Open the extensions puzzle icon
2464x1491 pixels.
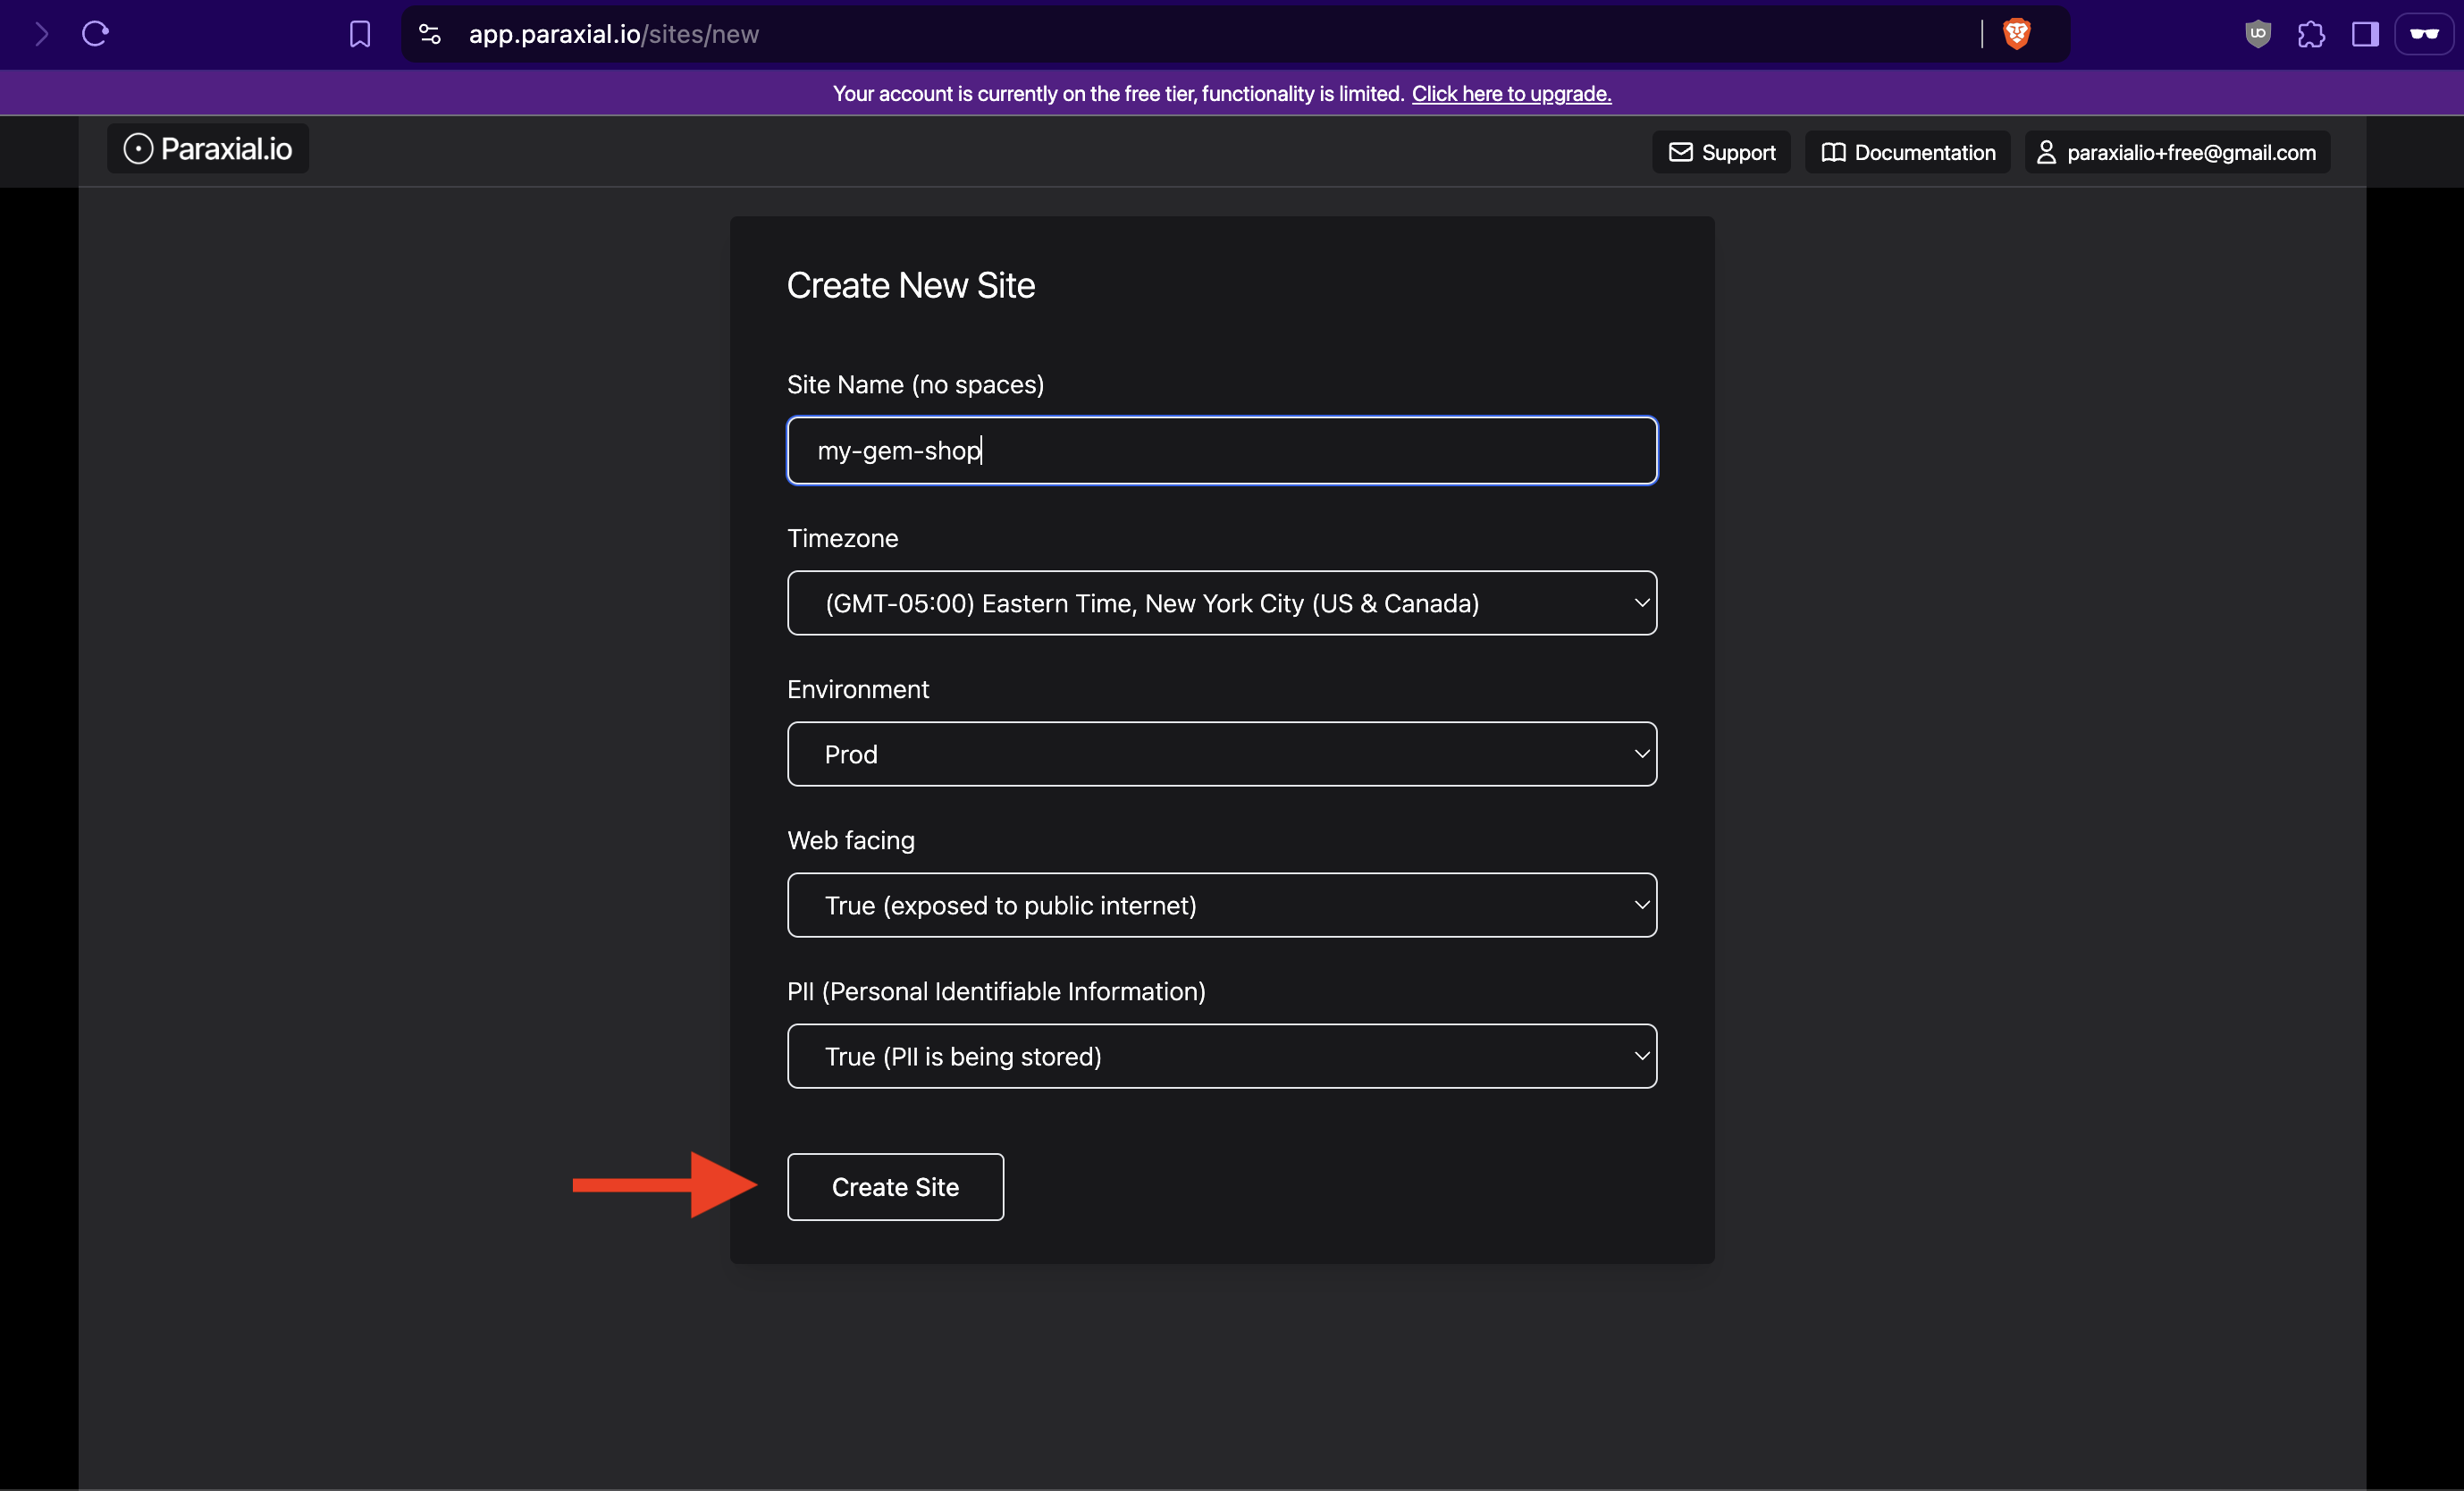[x=2311, y=34]
